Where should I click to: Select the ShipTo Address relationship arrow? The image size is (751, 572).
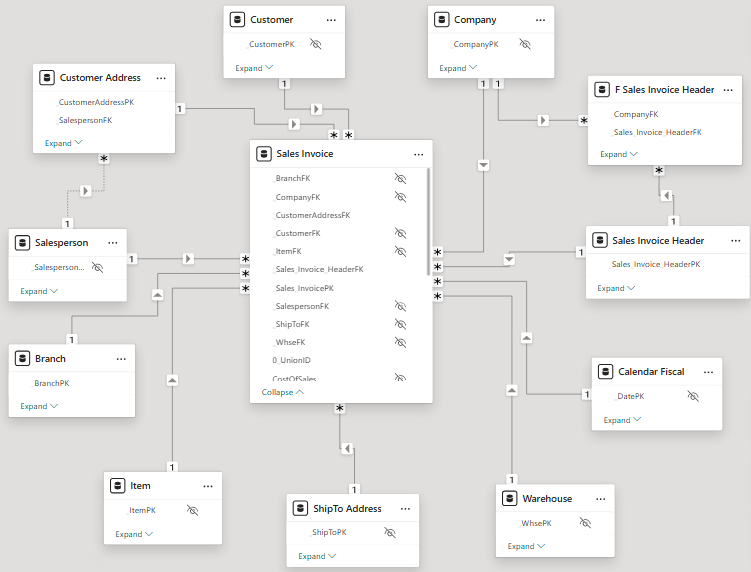(x=347, y=448)
